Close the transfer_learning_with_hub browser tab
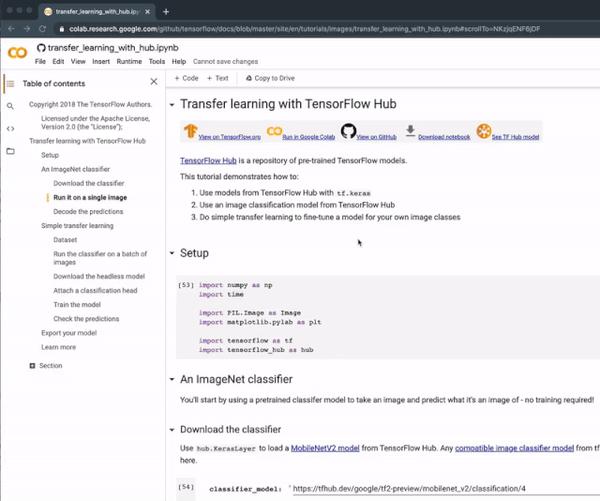600x501 pixels. click(147, 12)
